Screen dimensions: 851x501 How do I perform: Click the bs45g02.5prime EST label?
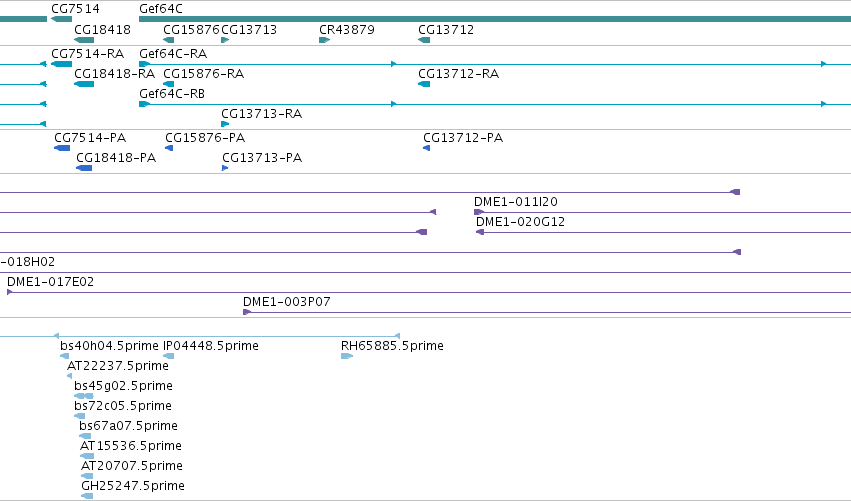123,386
